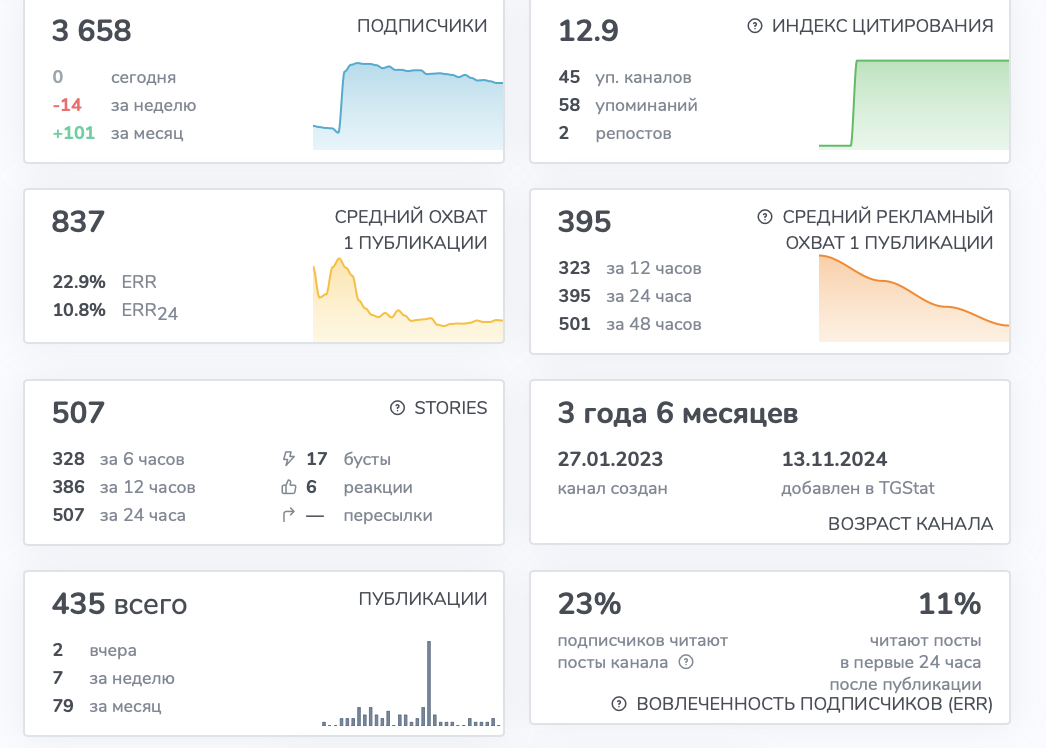1046x748 pixels.
Task: Click the help icon near 'посты канала'
Action: 686,662
